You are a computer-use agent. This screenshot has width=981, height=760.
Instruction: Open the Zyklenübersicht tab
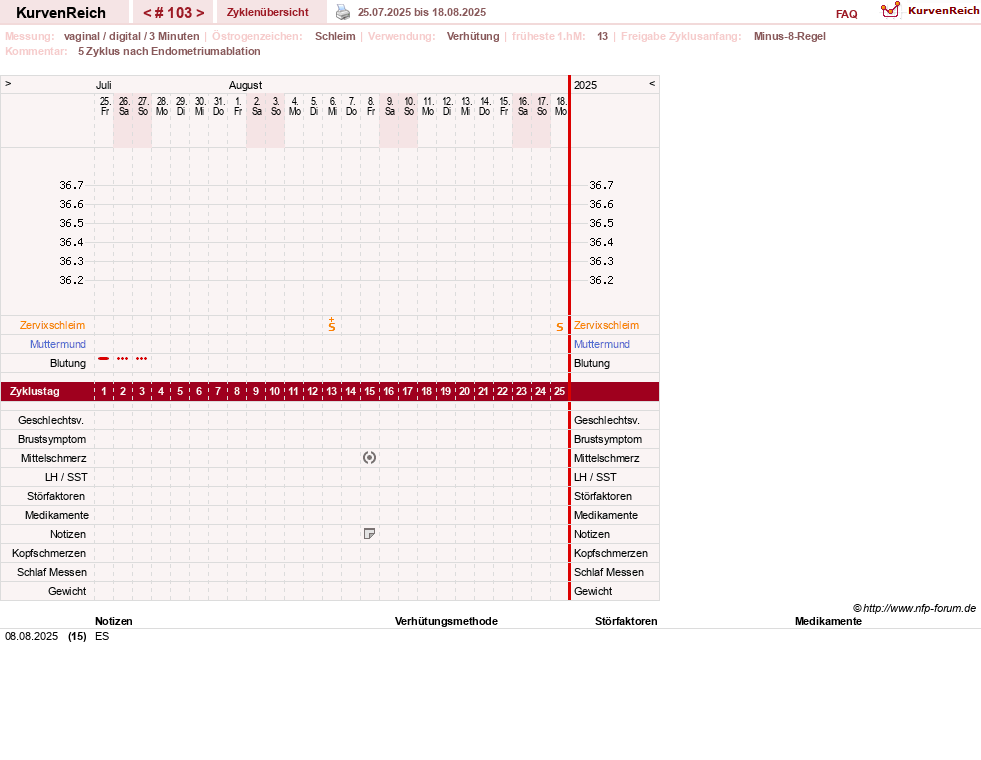(x=268, y=13)
